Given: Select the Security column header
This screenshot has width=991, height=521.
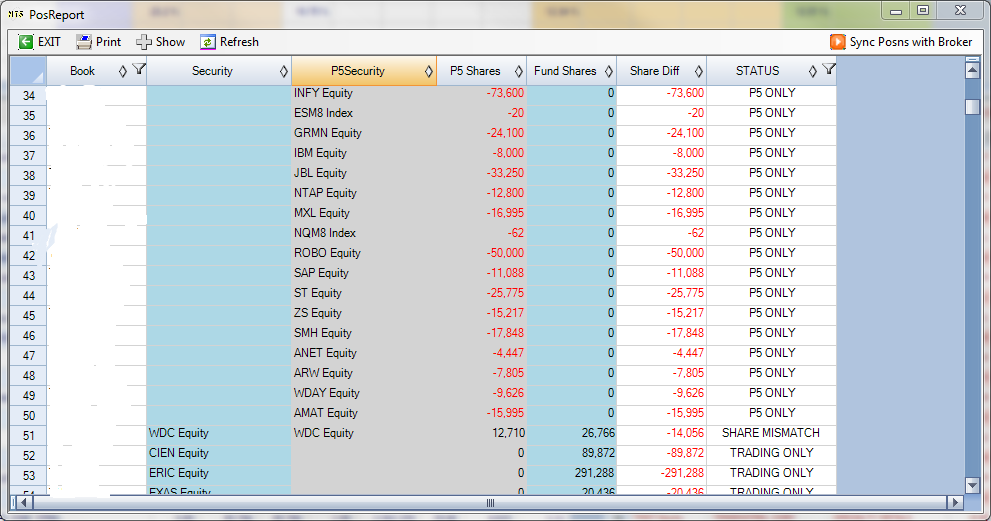Looking at the screenshot, I should coord(219,71).
